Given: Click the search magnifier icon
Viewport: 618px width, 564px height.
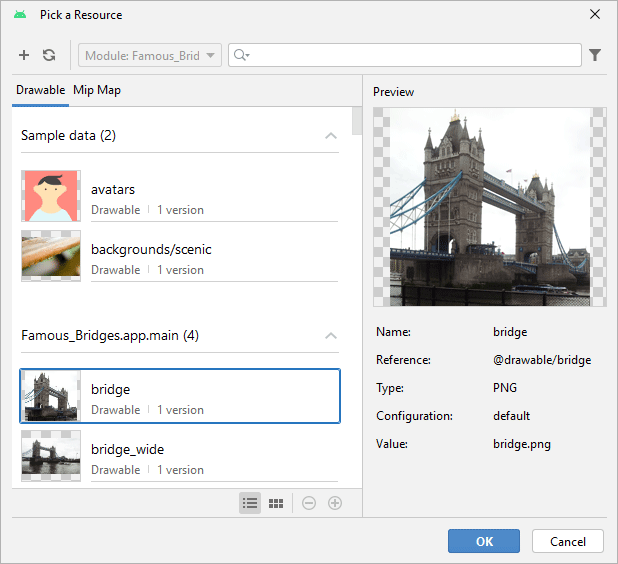Looking at the screenshot, I should click(240, 55).
